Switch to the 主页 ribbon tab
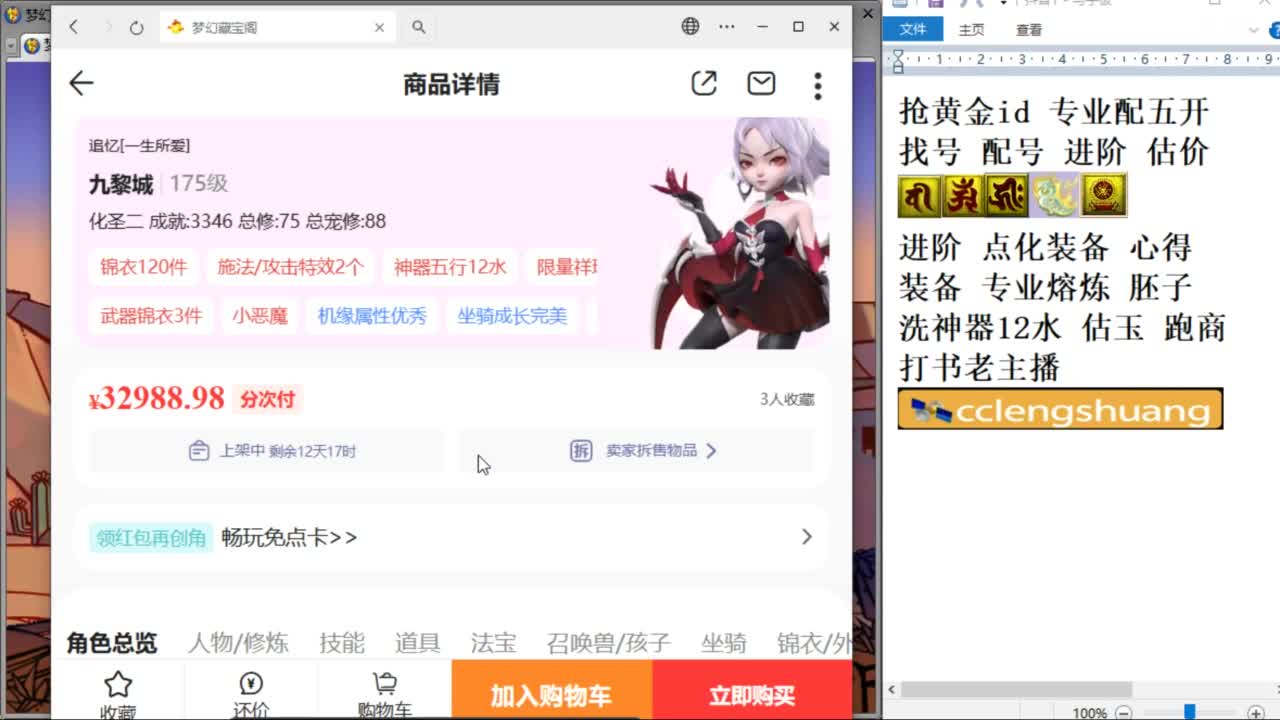This screenshot has width=1280, height=720. click(971, 30)
